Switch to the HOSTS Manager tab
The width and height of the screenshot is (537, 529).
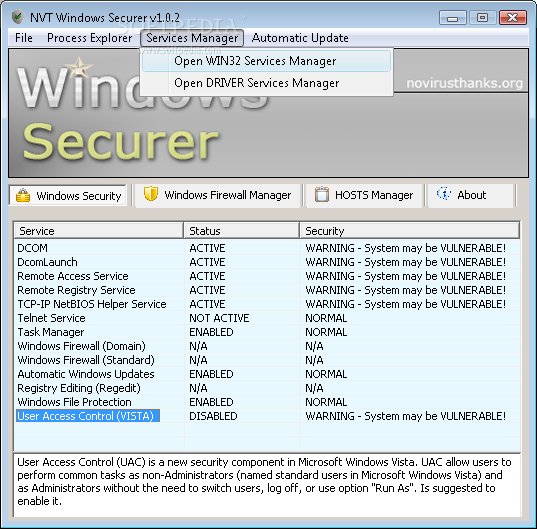point(364,195)
